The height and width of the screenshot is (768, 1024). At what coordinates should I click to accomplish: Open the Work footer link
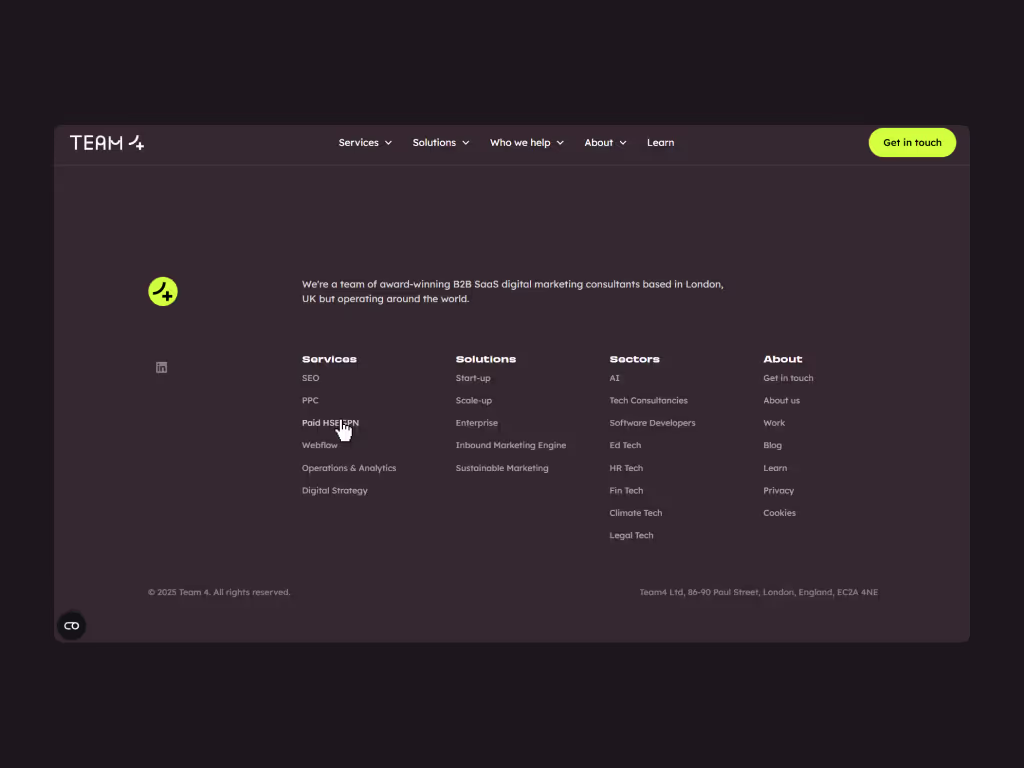coord(774,423)
